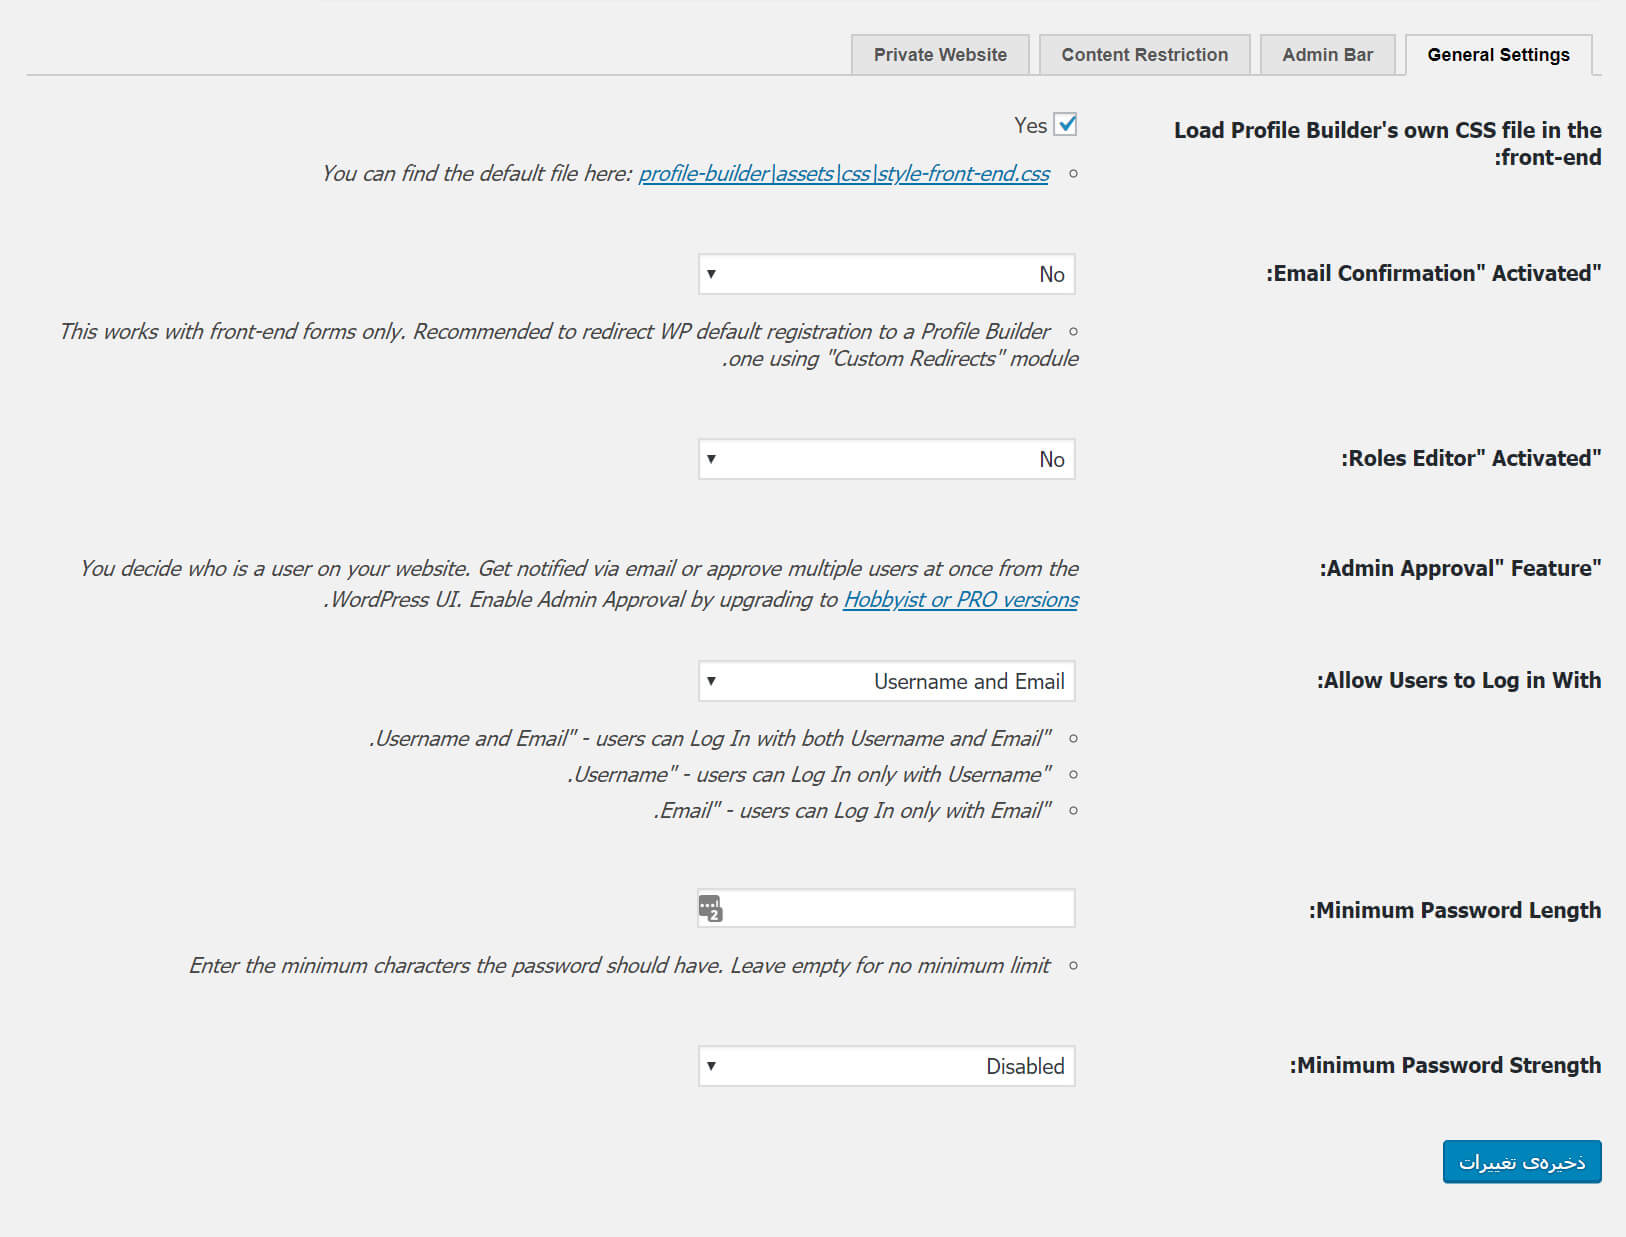This screenshot has height=1237, width=1626.
Task: Click the 'Load Profile Builder's own CSS file' label
Action: tap(1387, 143)
